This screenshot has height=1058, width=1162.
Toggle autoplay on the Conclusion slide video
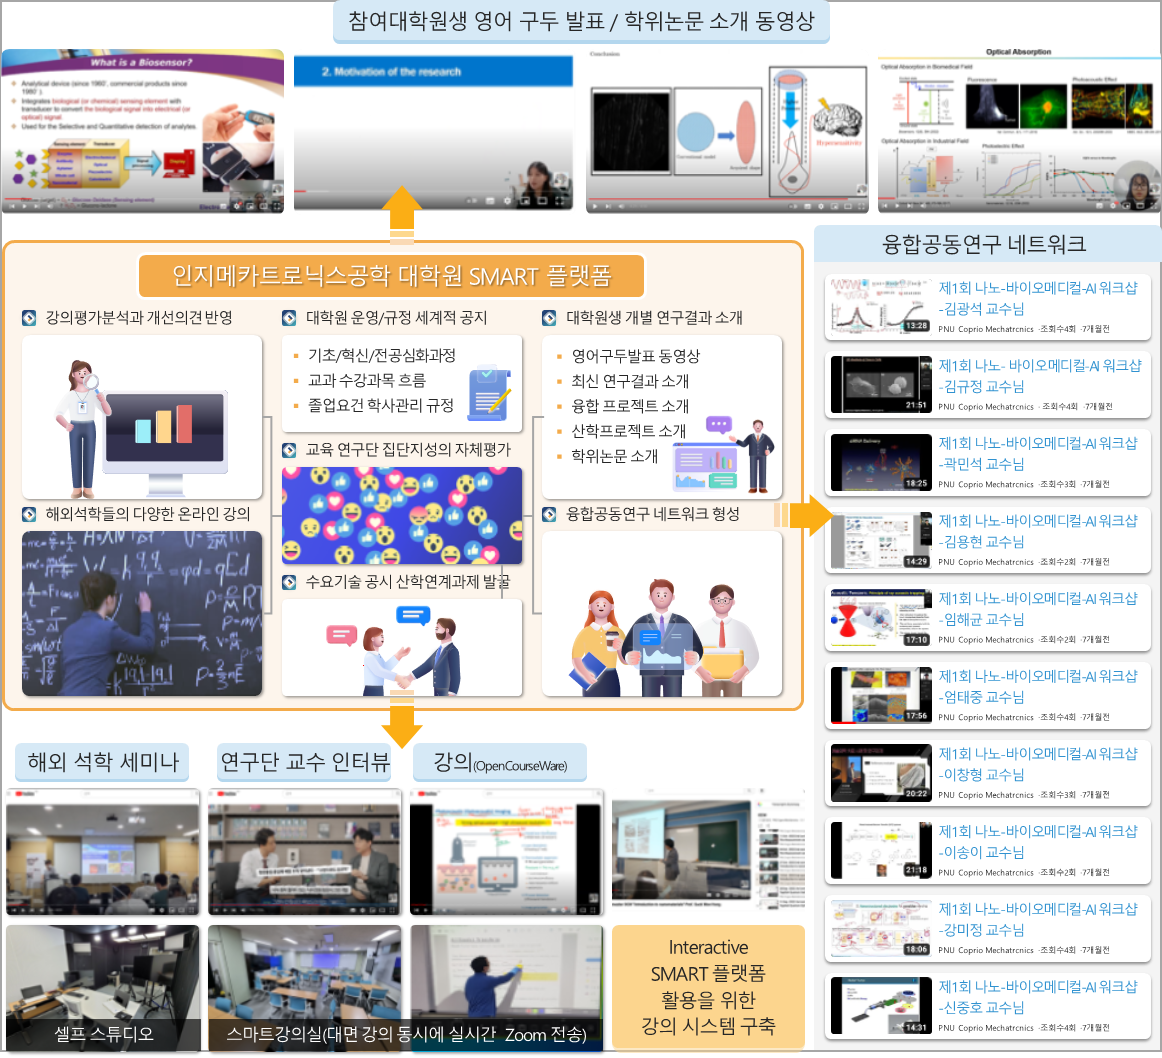click(x=792, y=206)
